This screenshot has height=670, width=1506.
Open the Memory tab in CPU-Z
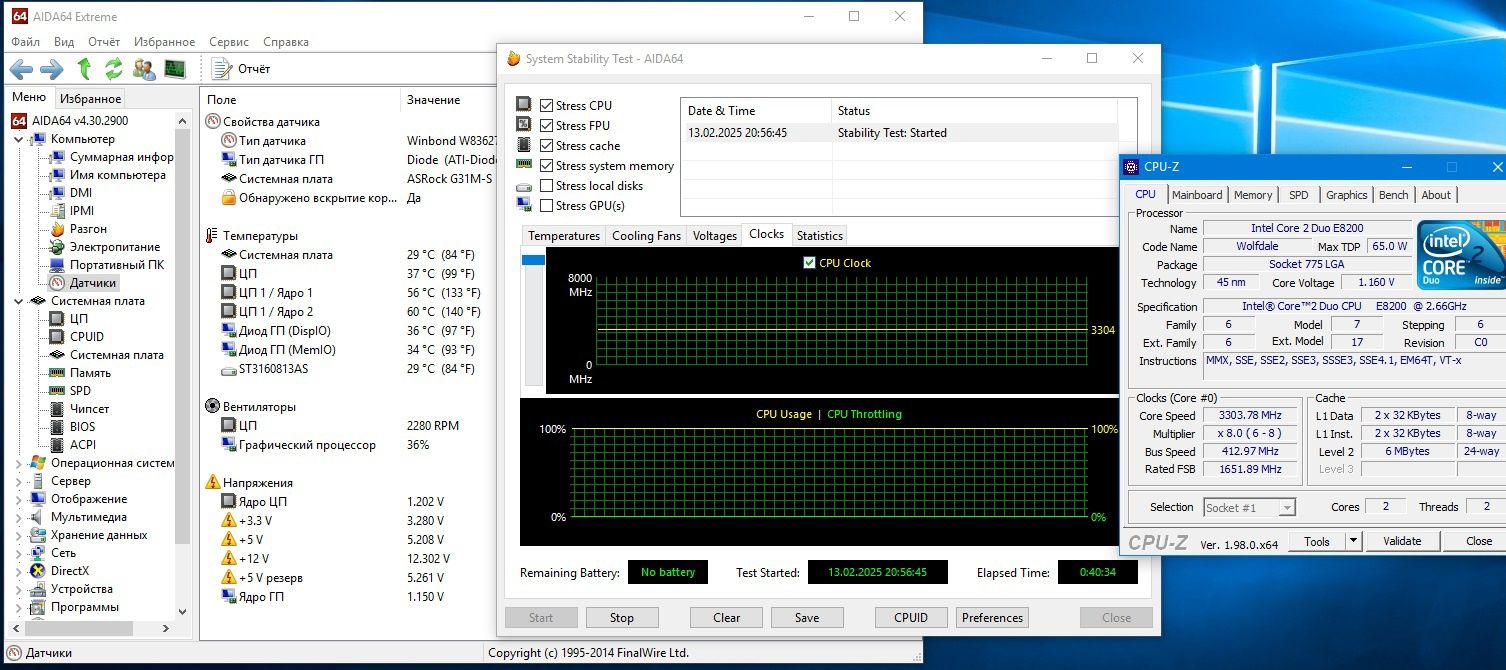(1253, 195)
